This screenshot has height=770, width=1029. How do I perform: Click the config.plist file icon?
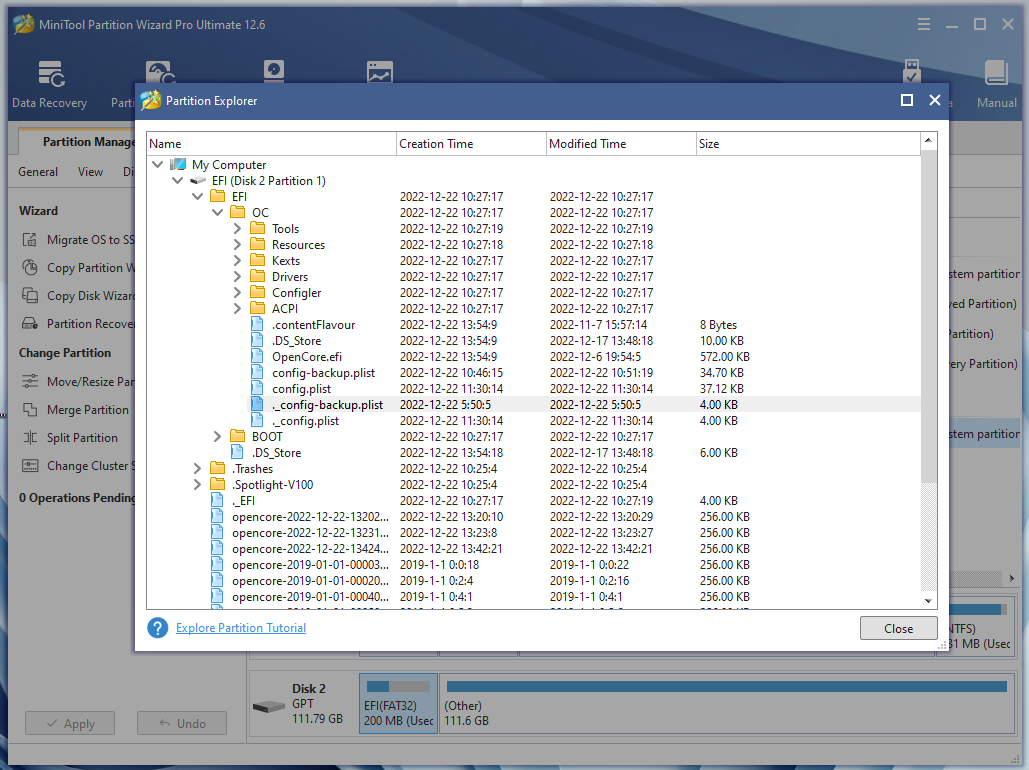[x=257, y=389]
